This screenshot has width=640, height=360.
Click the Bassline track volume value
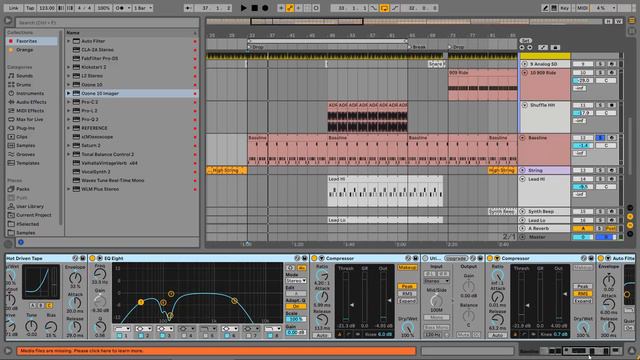583,146
